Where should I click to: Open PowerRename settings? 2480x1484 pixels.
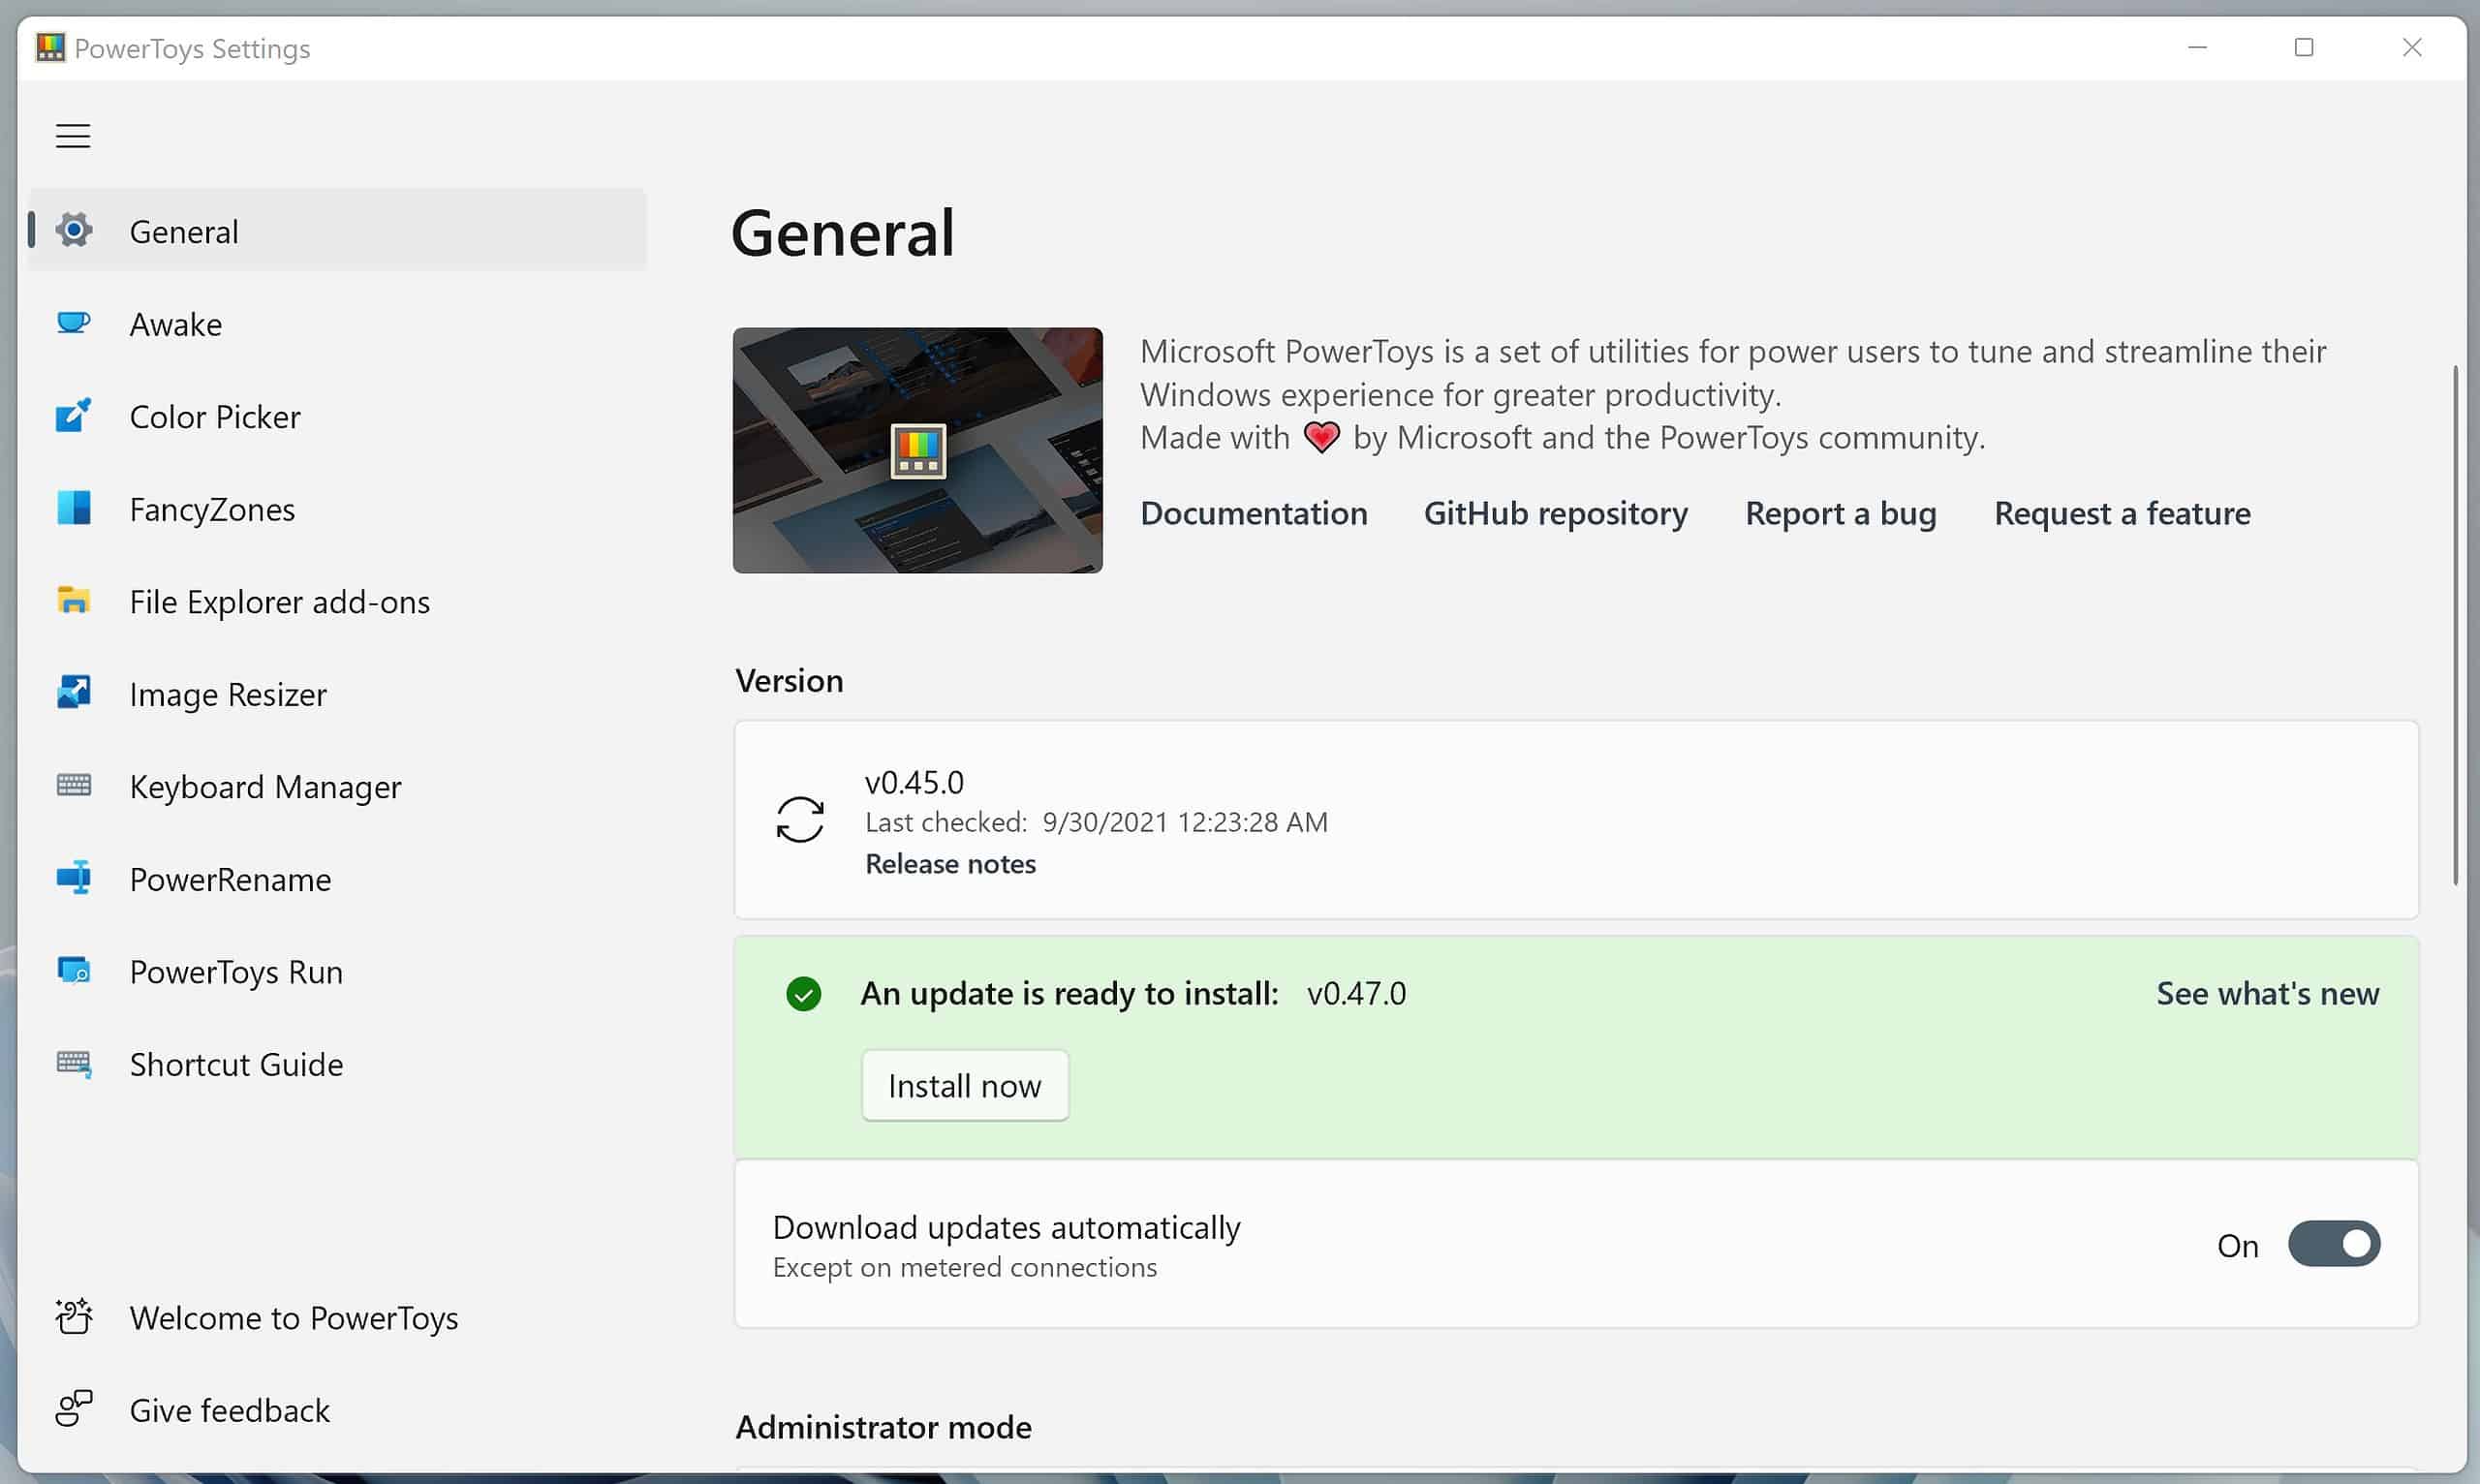coord(232,878)
